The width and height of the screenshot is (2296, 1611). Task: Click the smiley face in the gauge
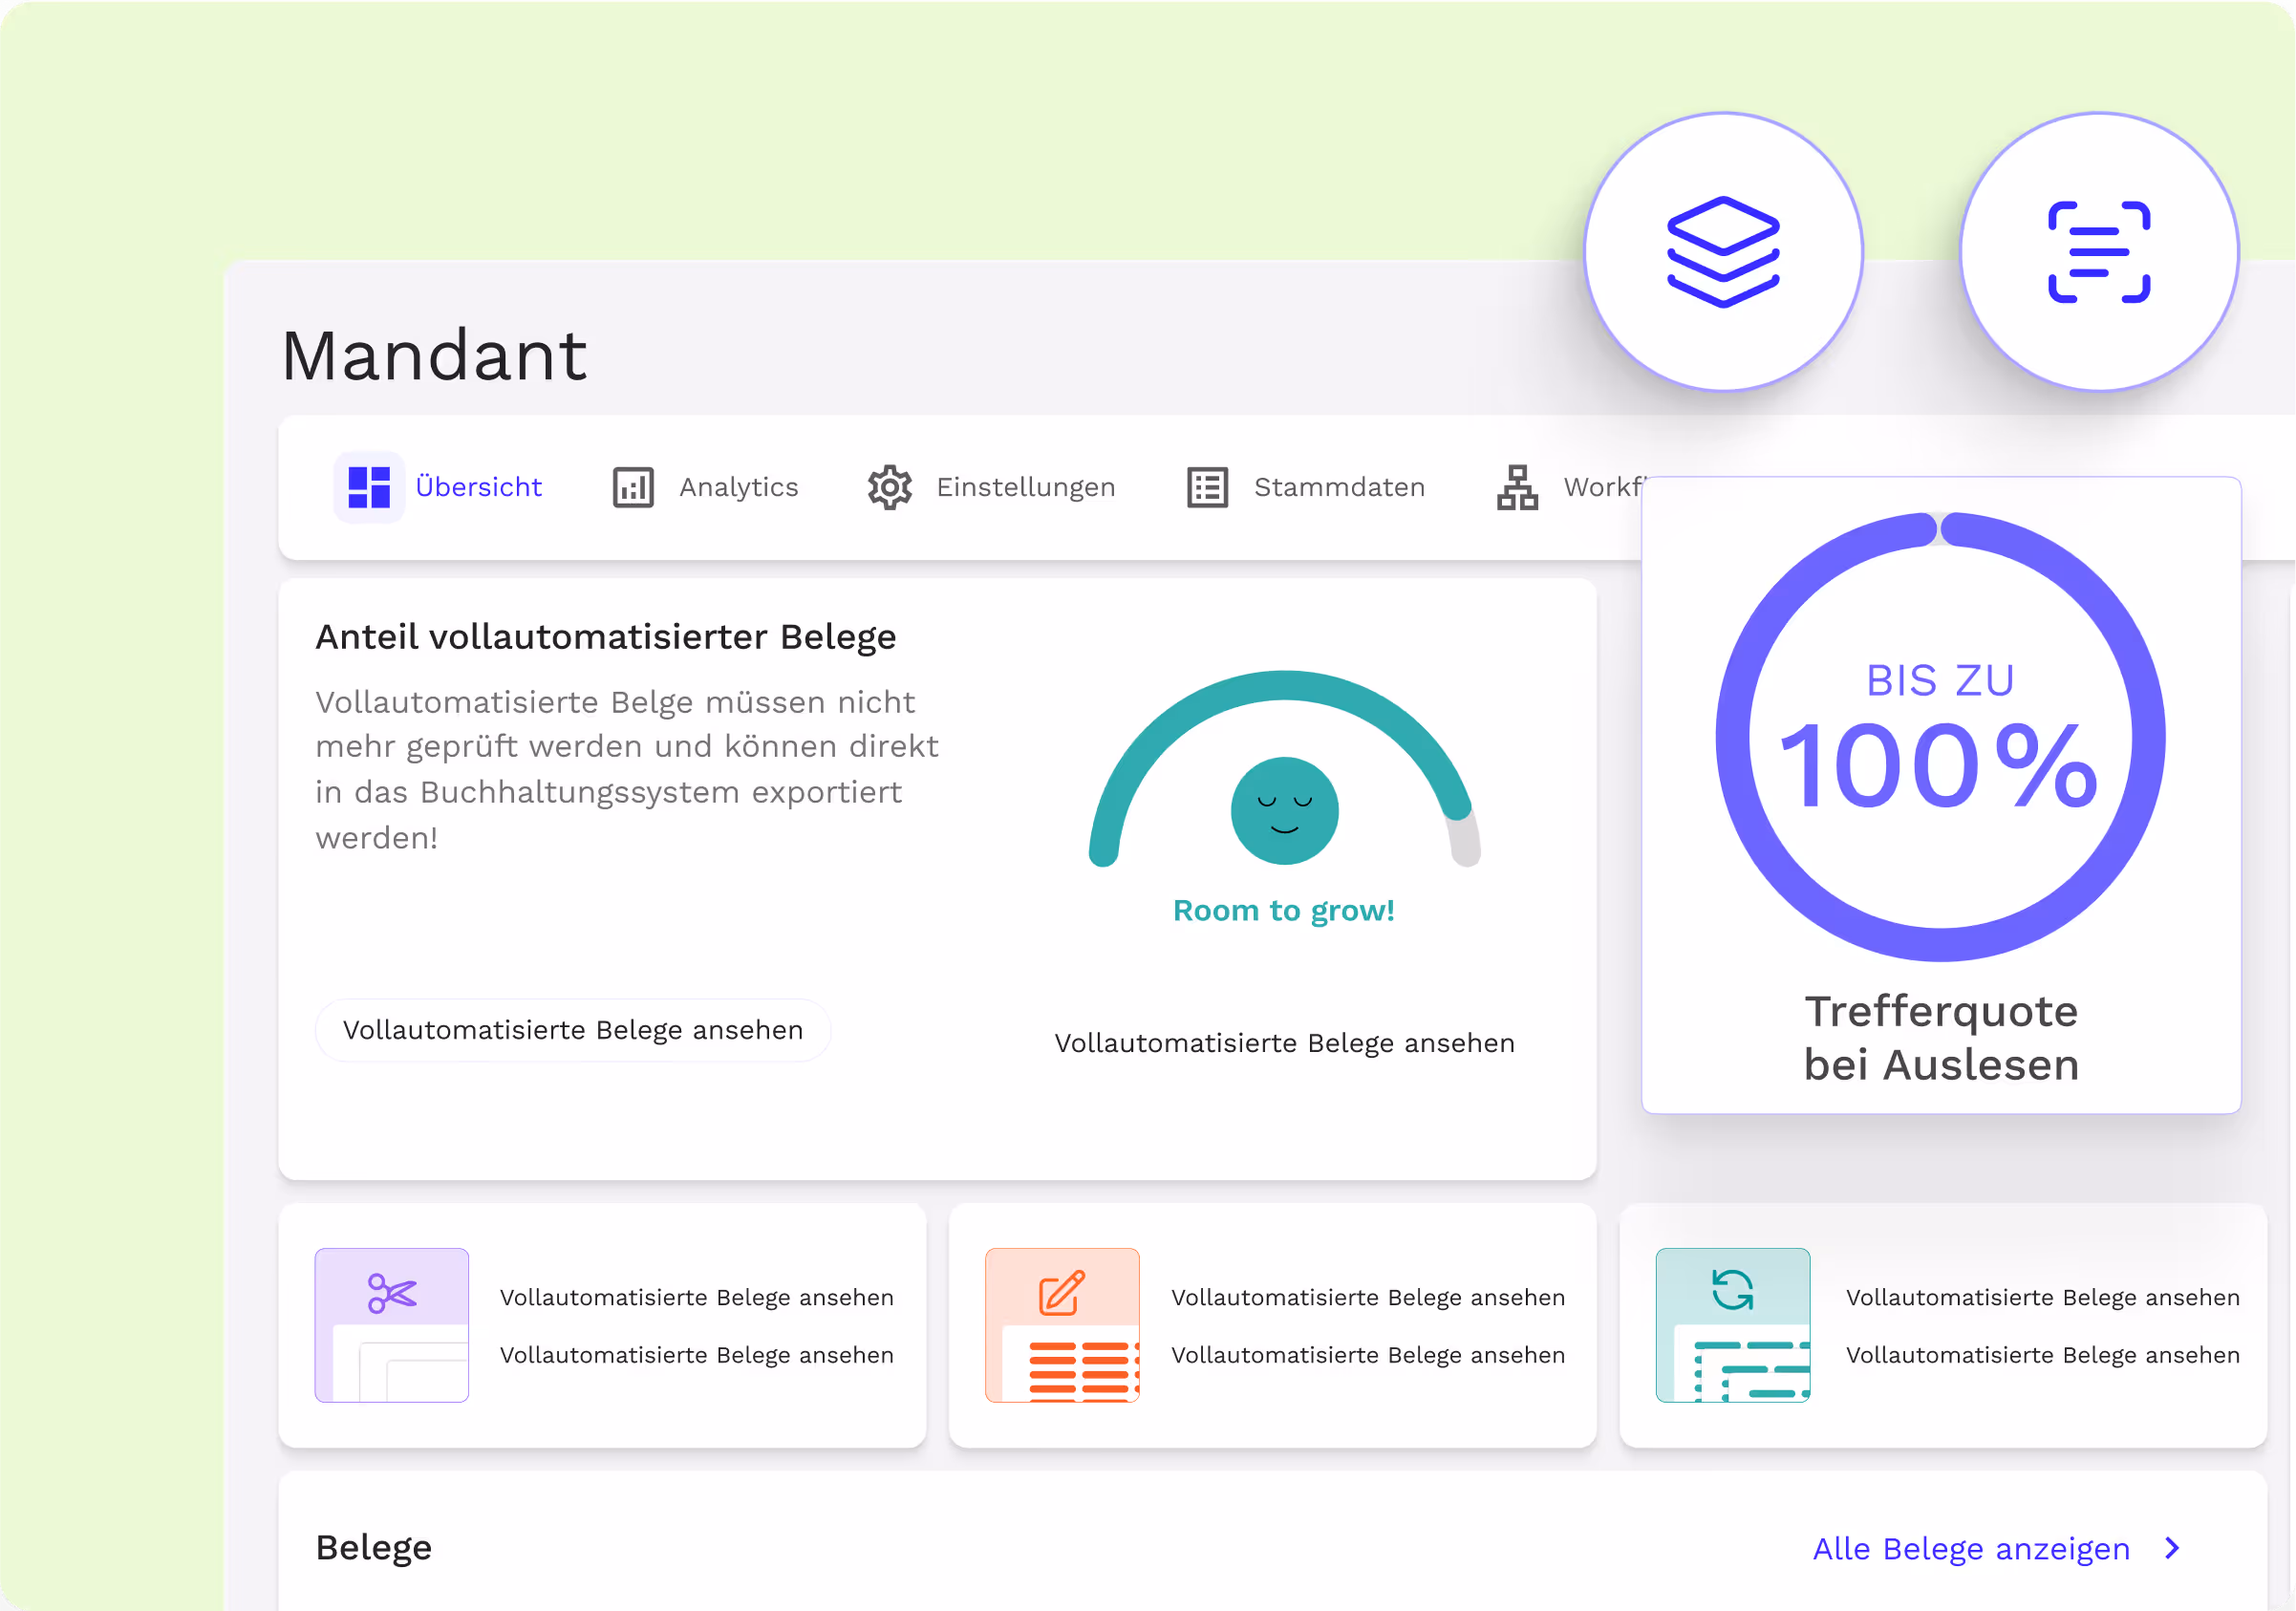(x=1284, y=810)
